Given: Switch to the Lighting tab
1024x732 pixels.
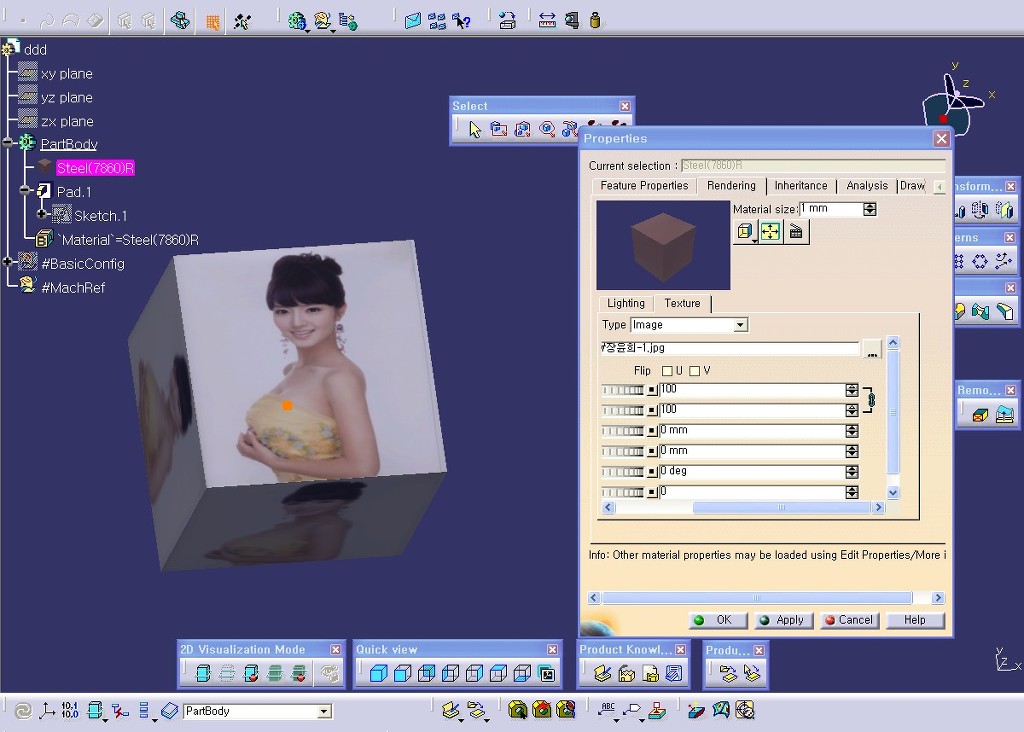Looking at the screenshot, I should (x=626, y=303).
